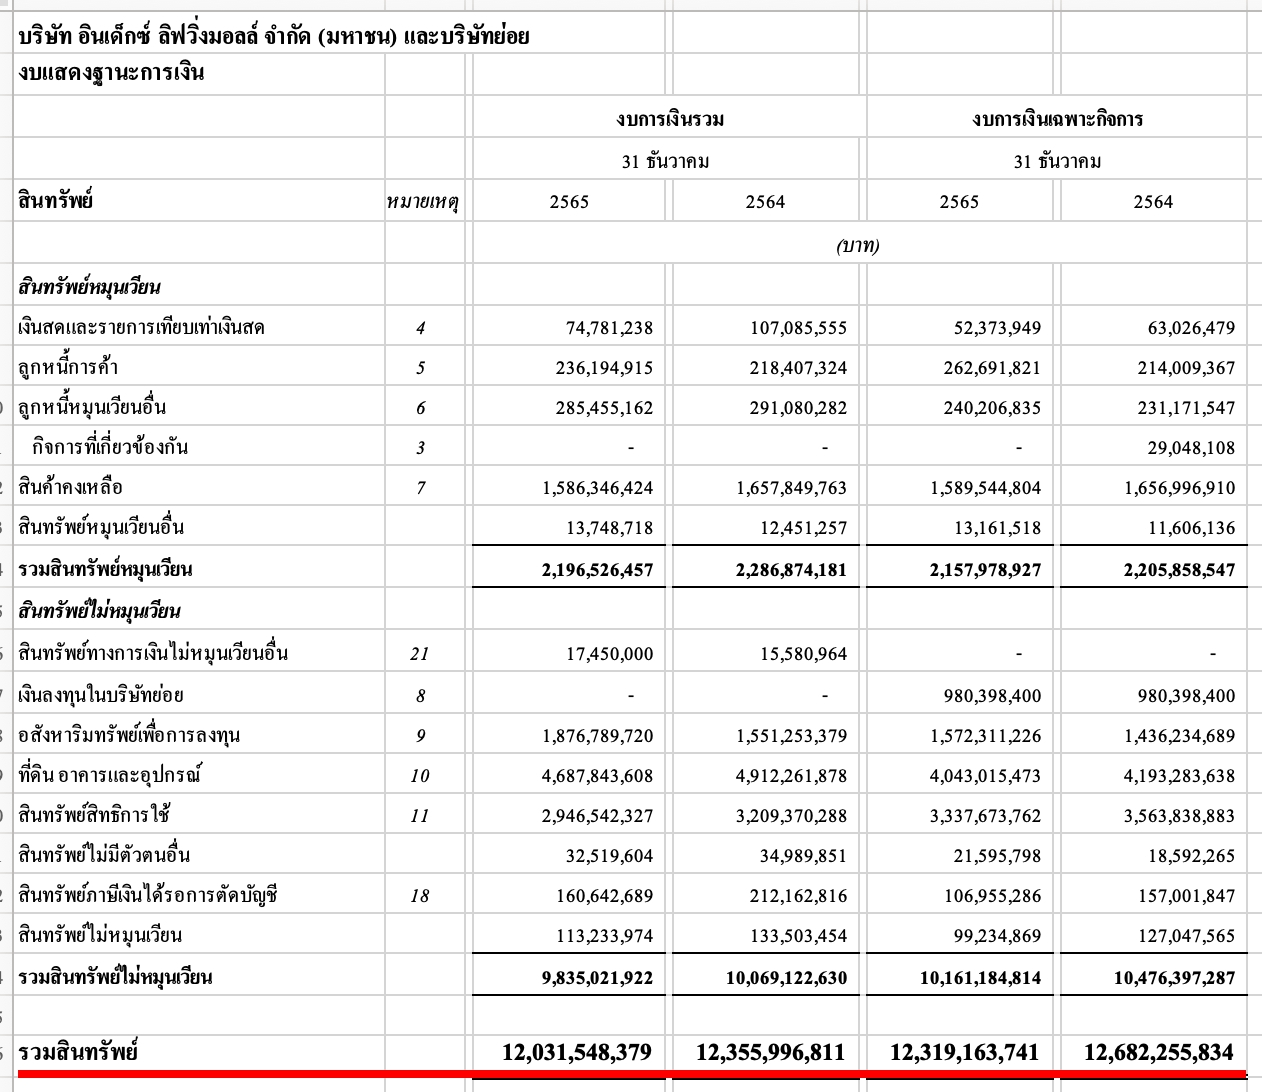
Task: Select the สินทรัพย์สิทธิการใช้ label
Action: coord(94,815)
